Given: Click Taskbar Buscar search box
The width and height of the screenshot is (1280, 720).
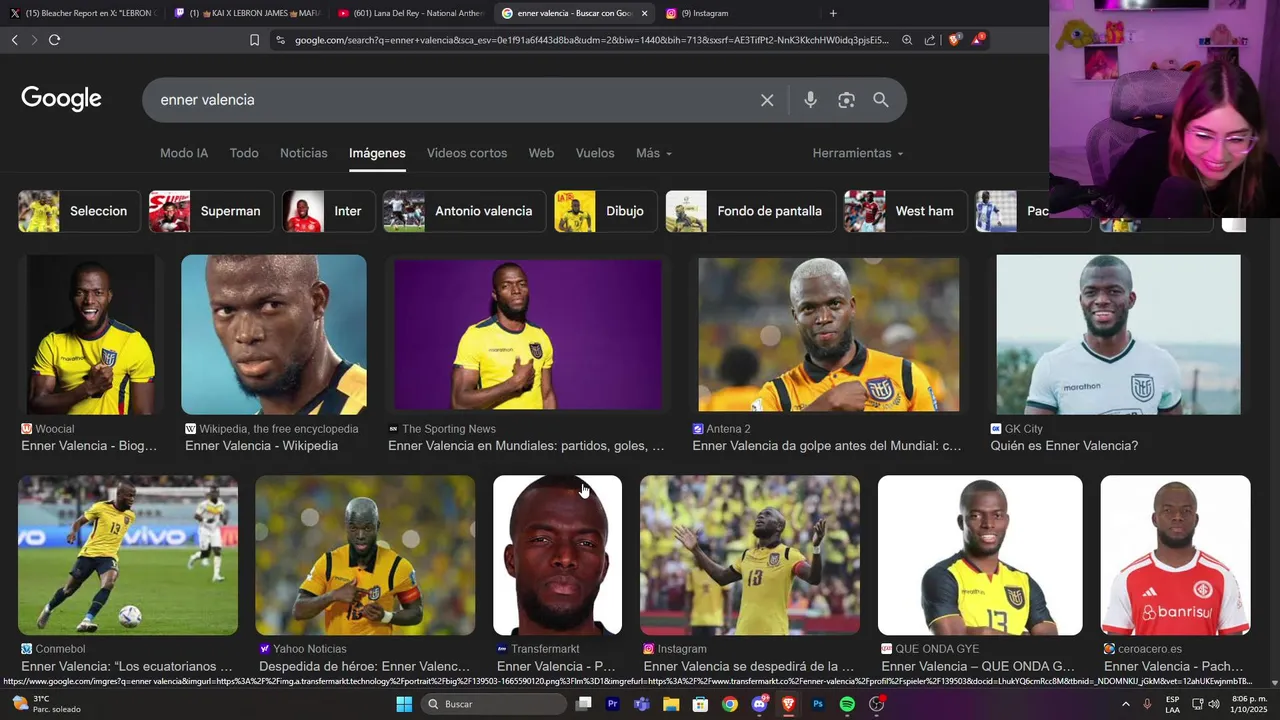Looking at the screenshot, I should coord(494,704).
